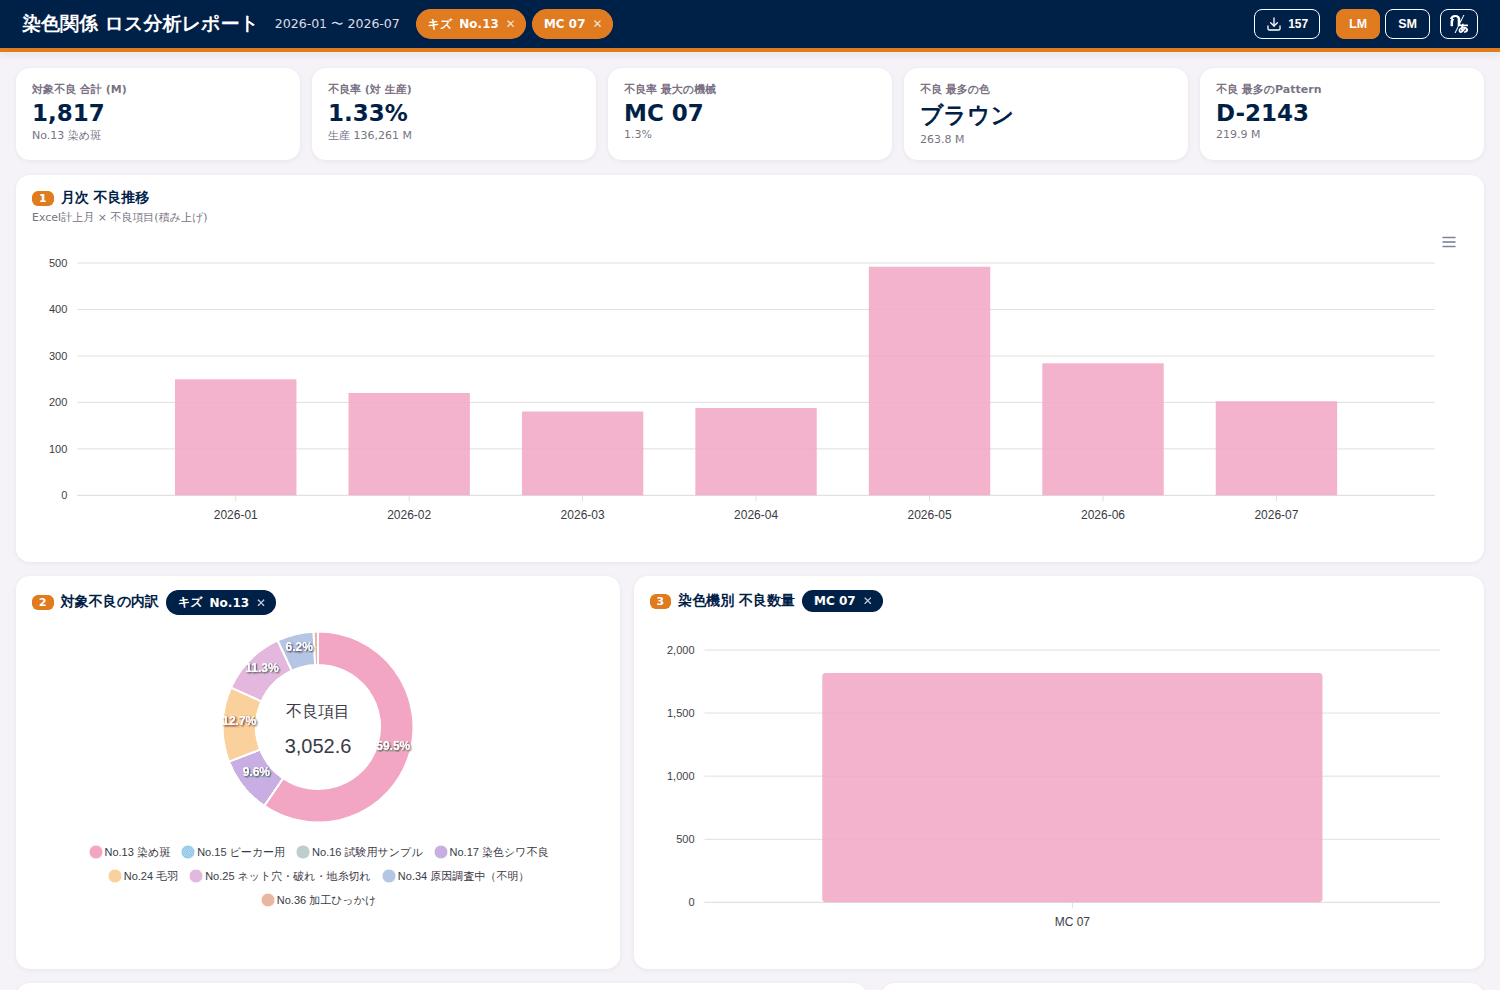Image resolution: width=1500 pixels, height=990 pixels.
Task: Remove the orange MC 07 header filter chip
Action: (x=597, y=24)
